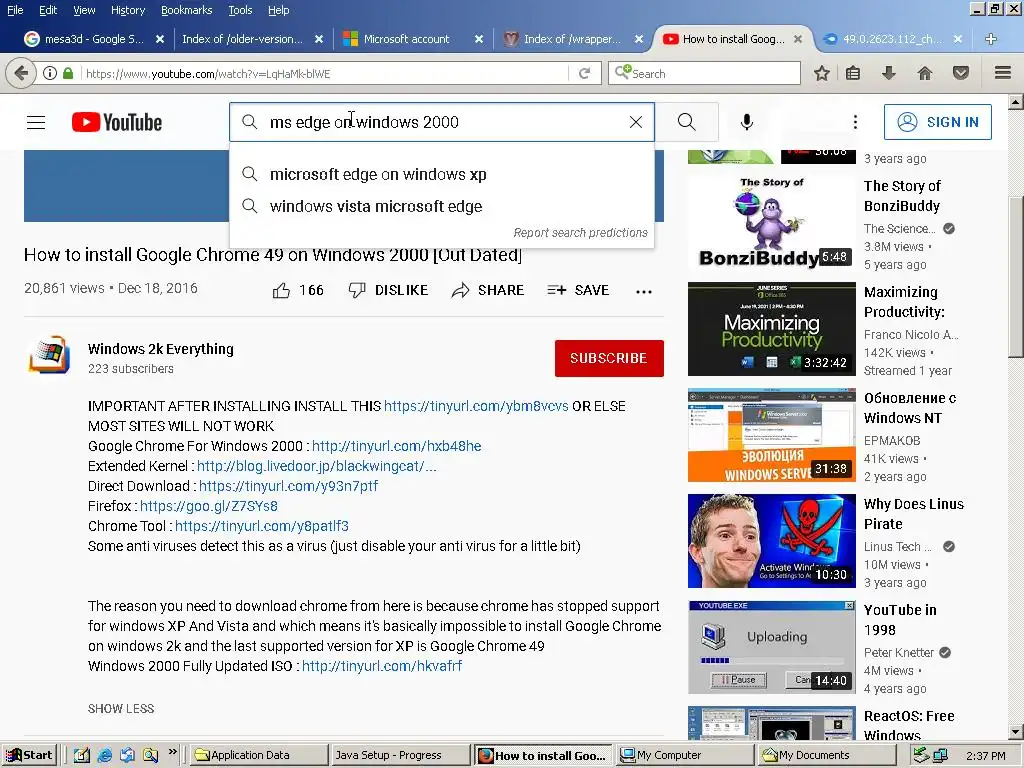The image size is (1024, 768).
Task: Click page scrollbar down arrow
Action: click(1016, 732)
